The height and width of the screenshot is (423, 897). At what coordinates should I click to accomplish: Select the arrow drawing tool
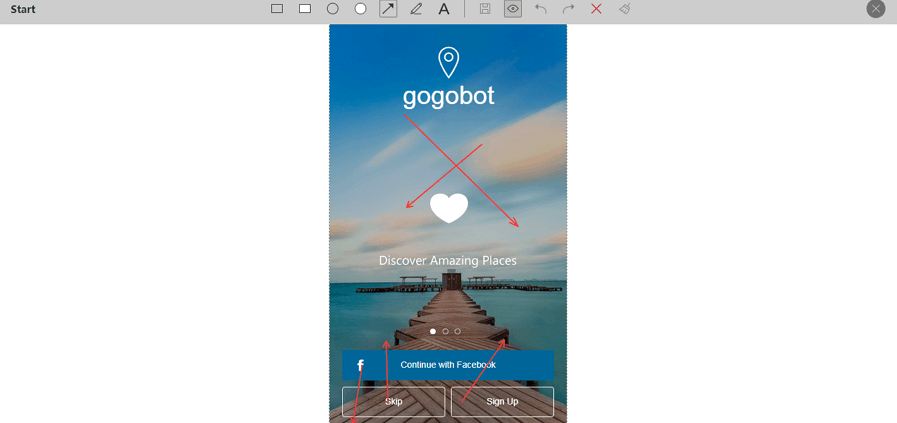(388, 9)
